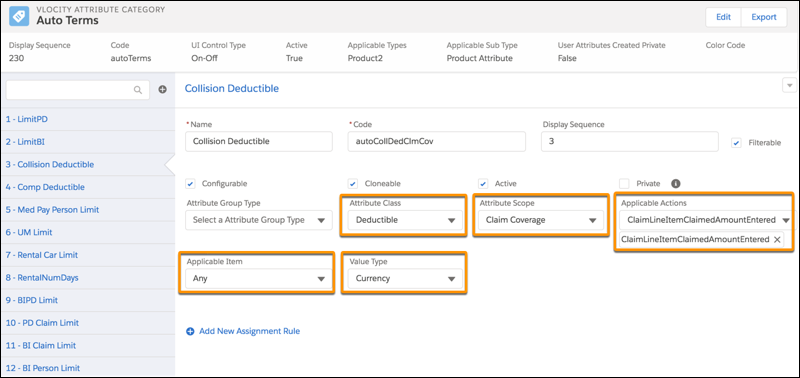Select 12 - BI Person Limit item
This screenshot has height=378, width=800.
click(87, 367)
